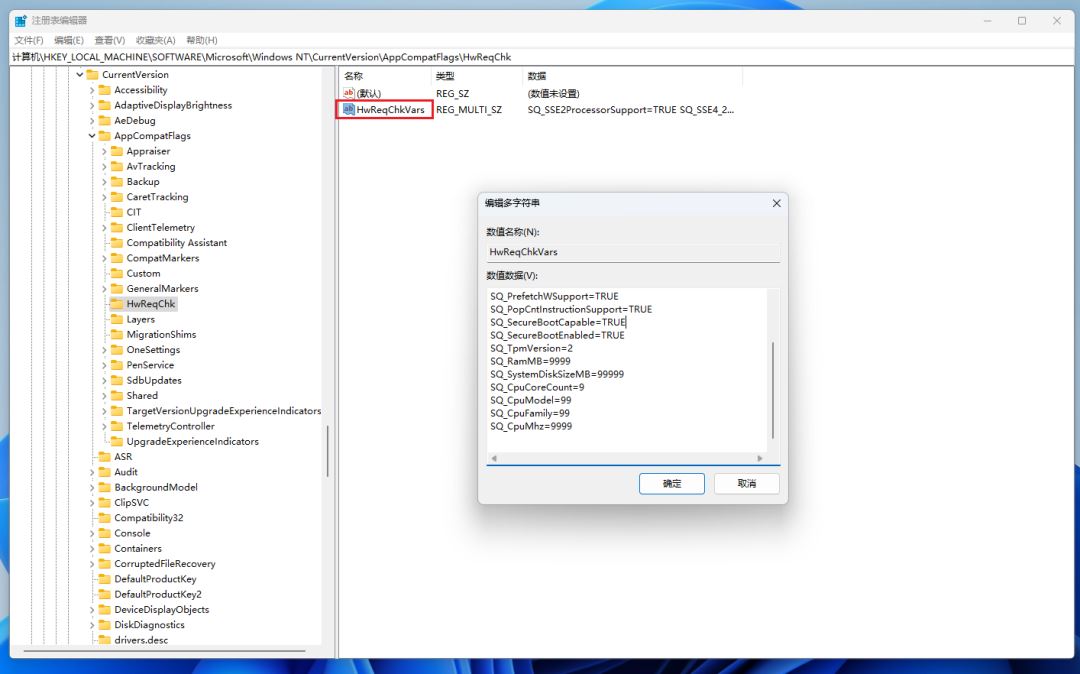Click the 取消 button in dialog

tap(746, 483)
